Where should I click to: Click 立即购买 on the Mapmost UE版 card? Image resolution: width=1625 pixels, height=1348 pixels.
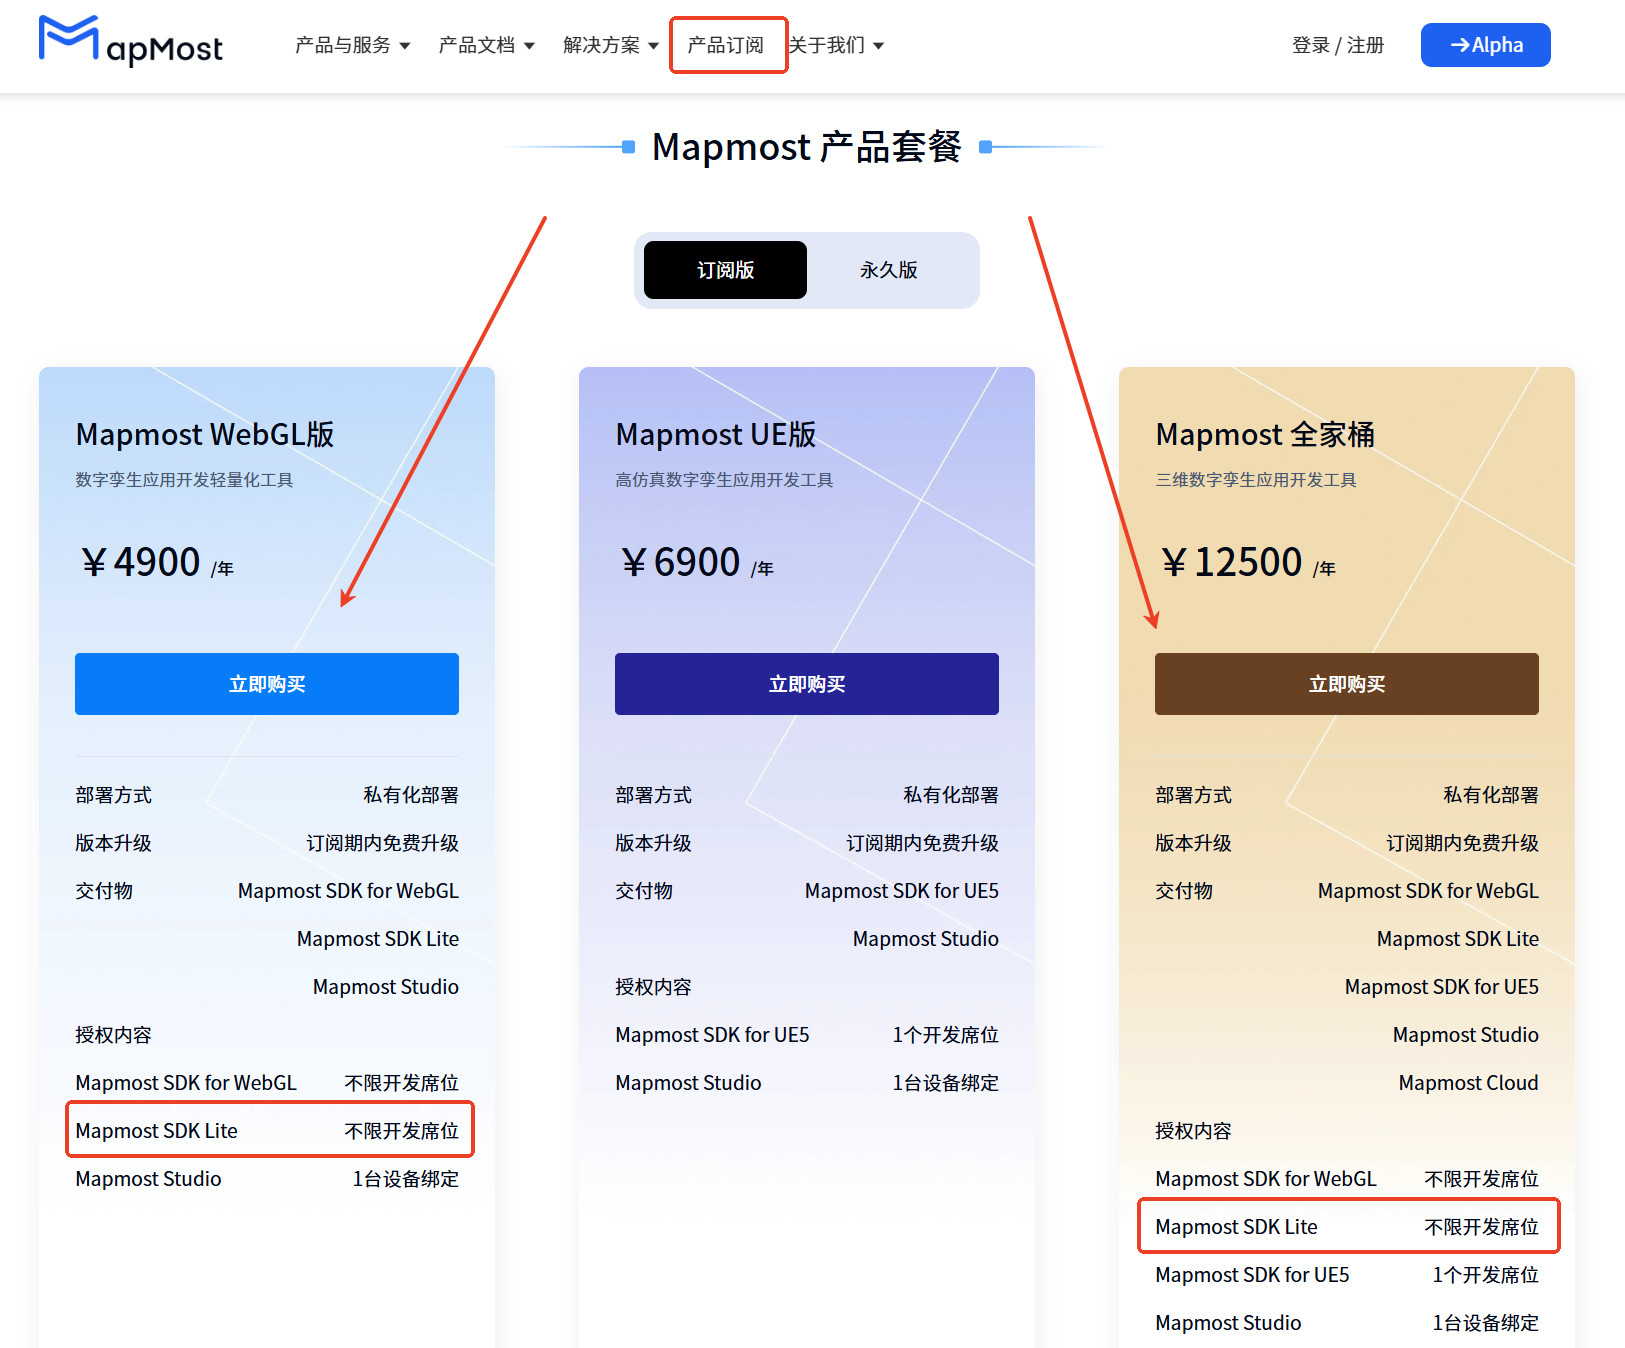point(807,684)
